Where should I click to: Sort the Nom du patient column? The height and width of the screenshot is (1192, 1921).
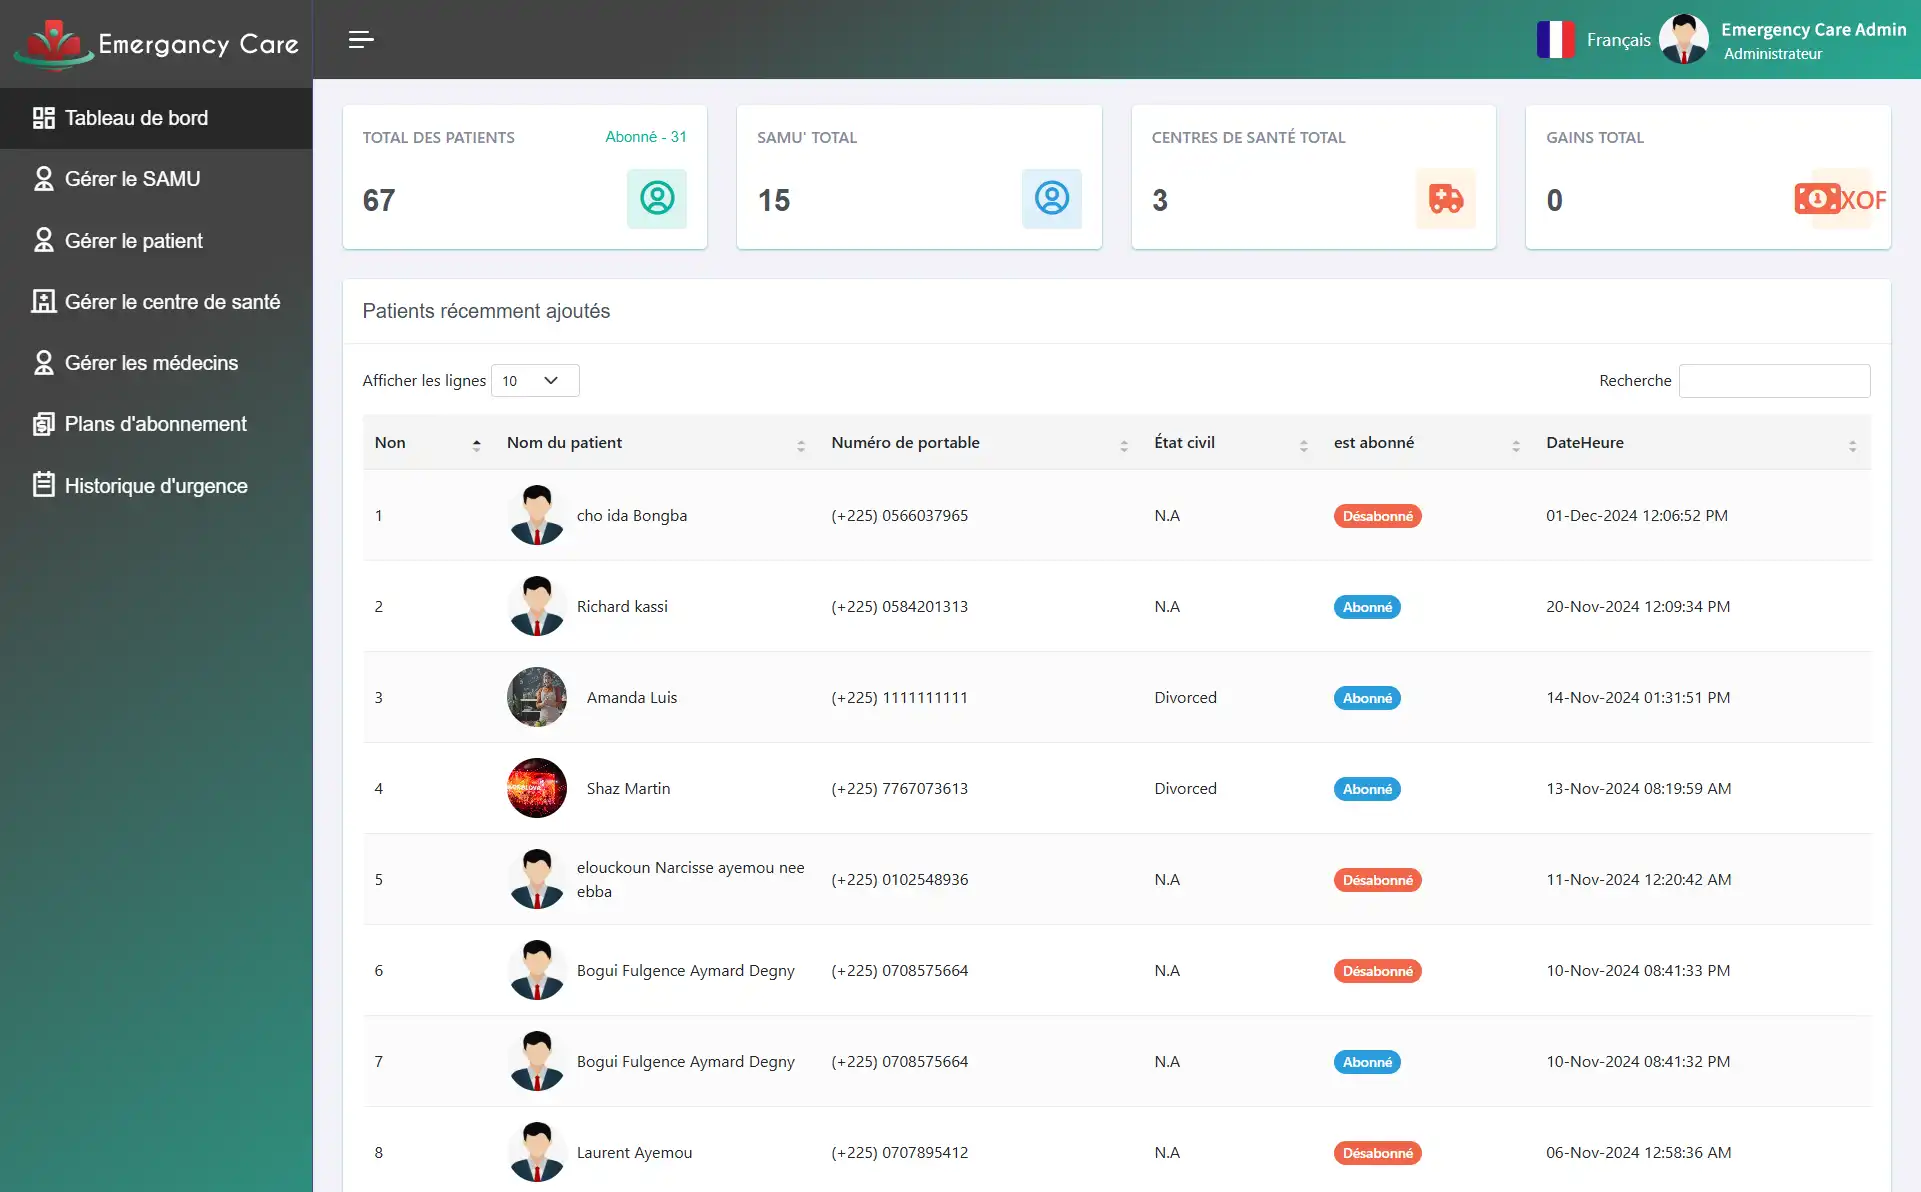pos(800,443)
